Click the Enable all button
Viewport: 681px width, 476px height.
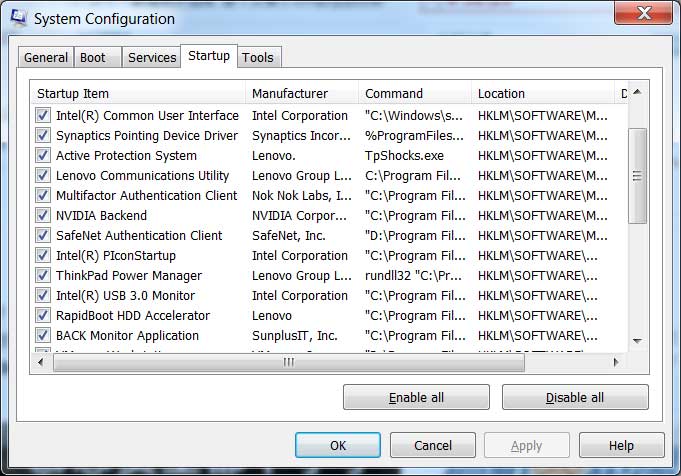pos(416,397)
